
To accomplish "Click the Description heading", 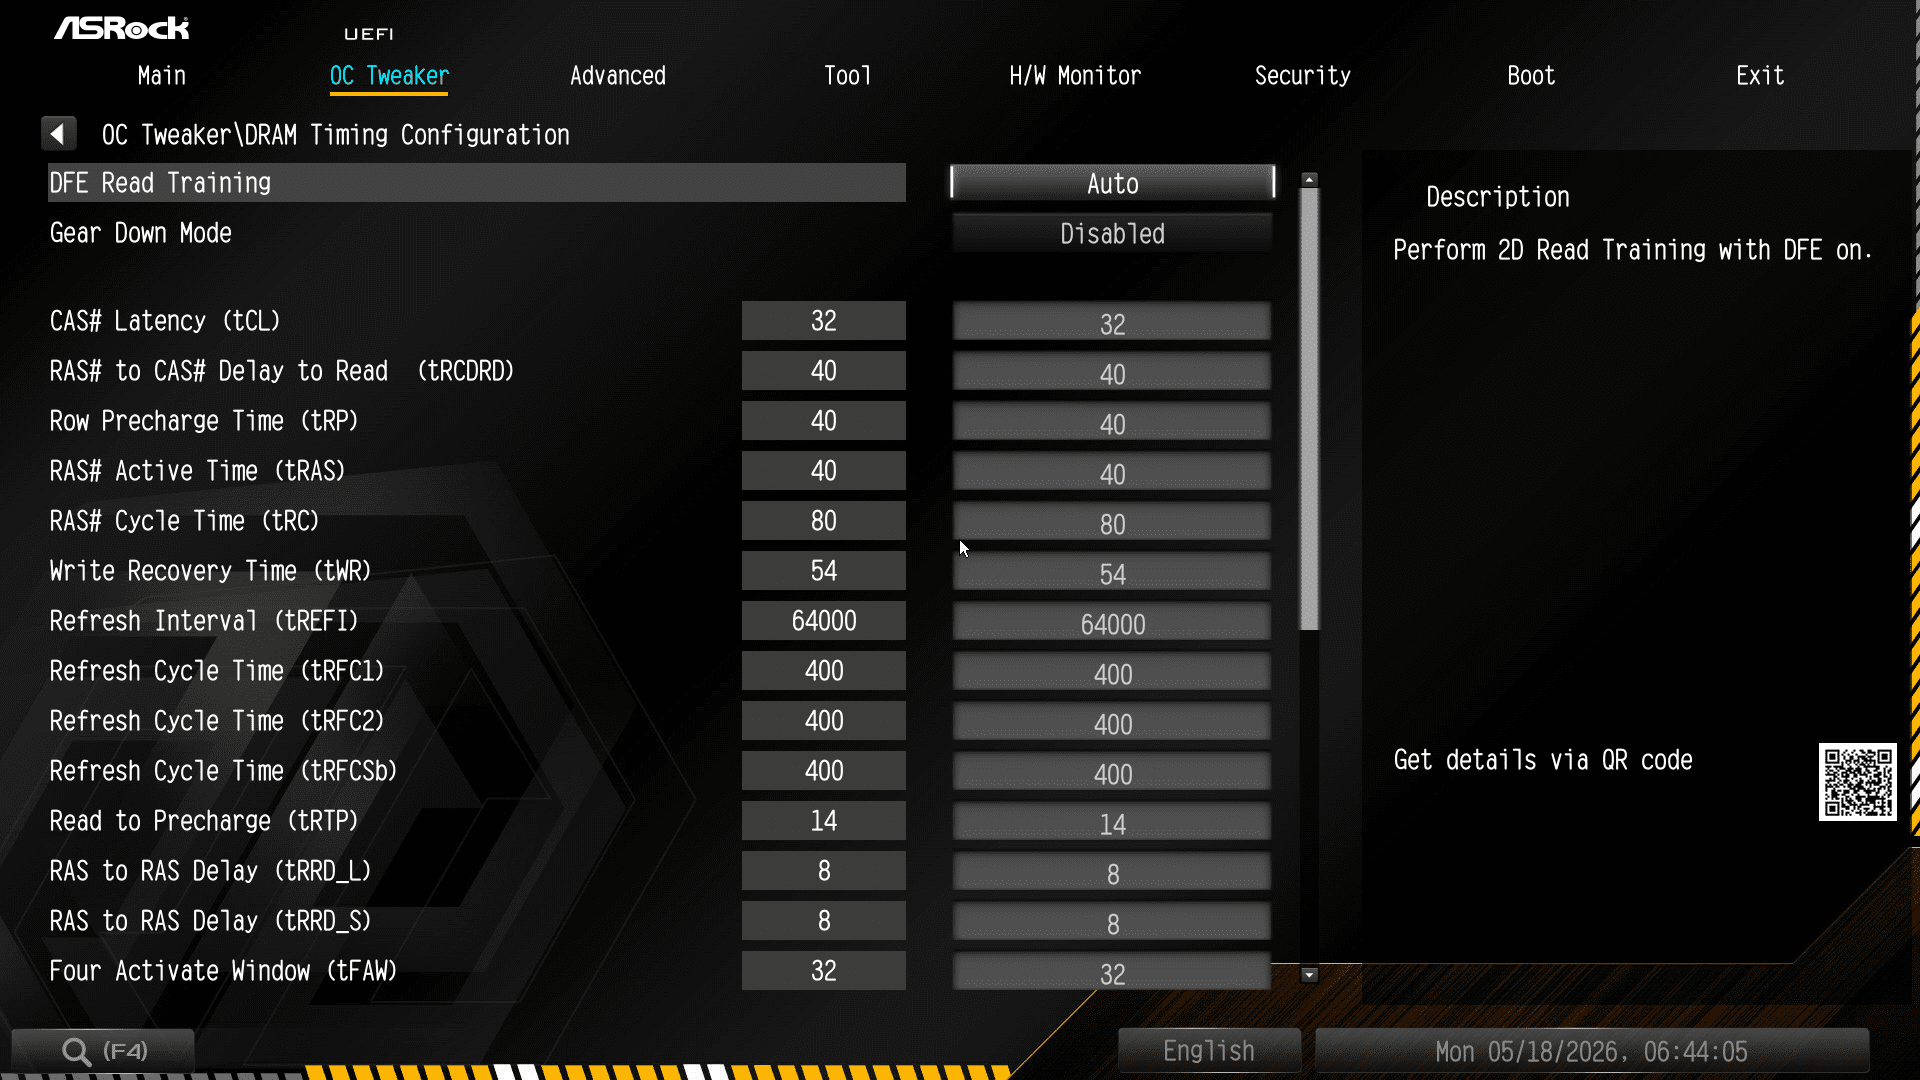I will (1498, 197).
